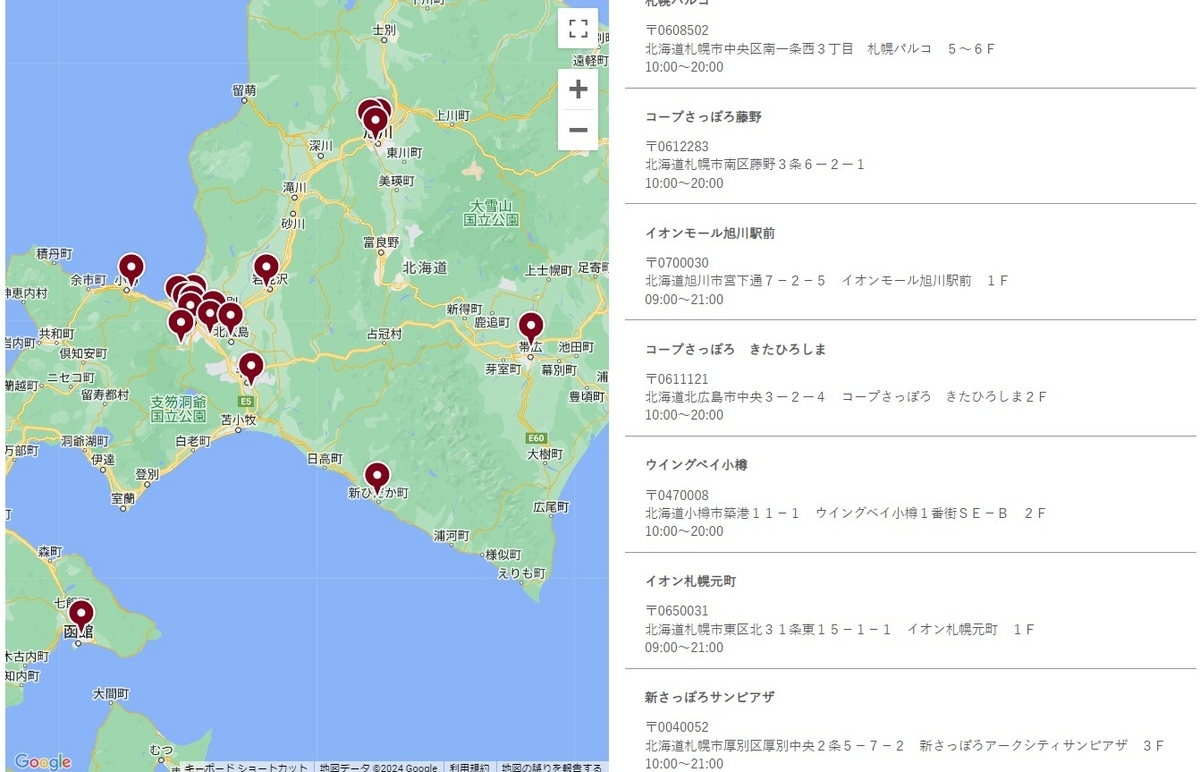Click hours 10:00〜20:00 under コープさっぽろ藤野
The image size is (1200, 772).
pos(684,183)
